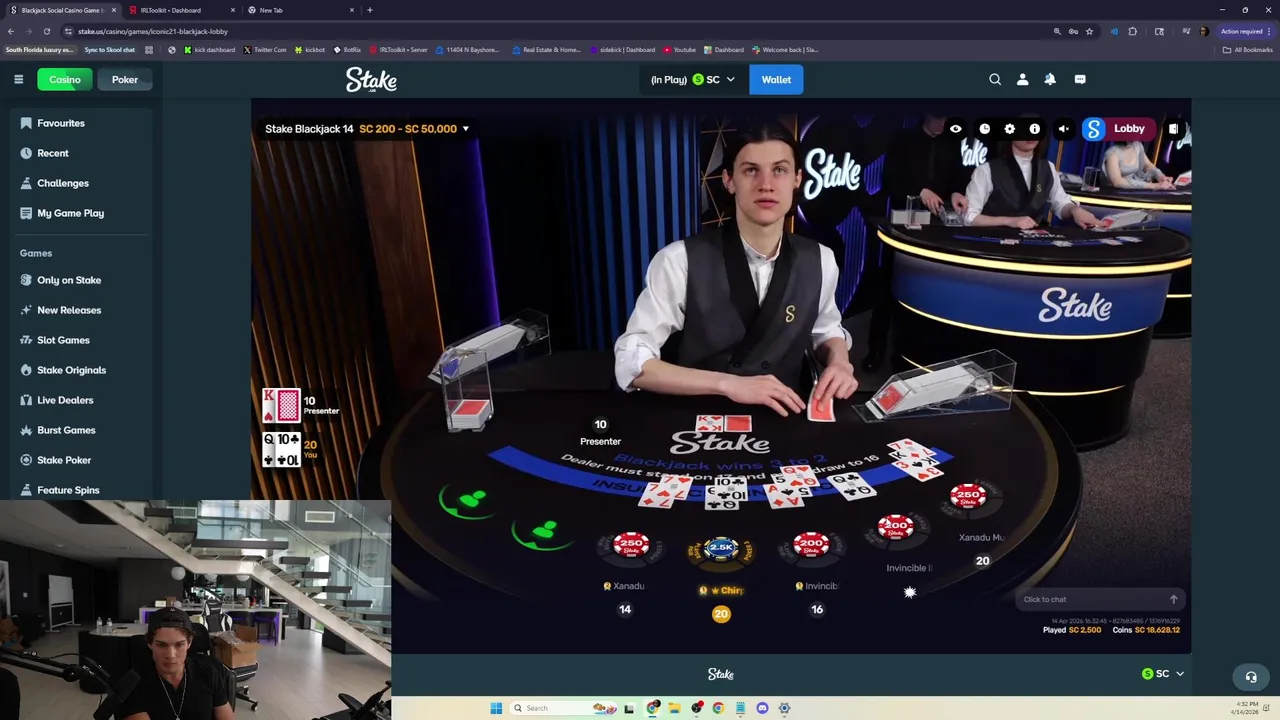Open Feature Spins category

68,490
